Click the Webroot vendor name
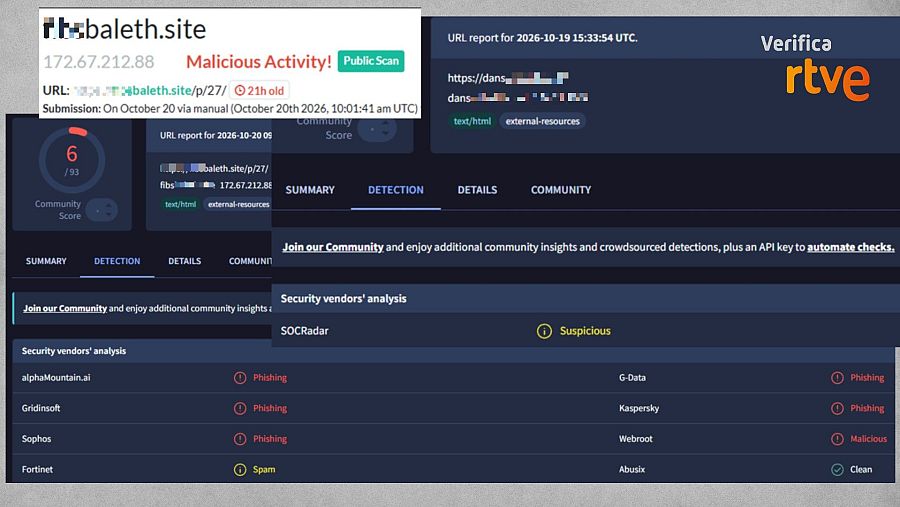 tap(635, 439)
